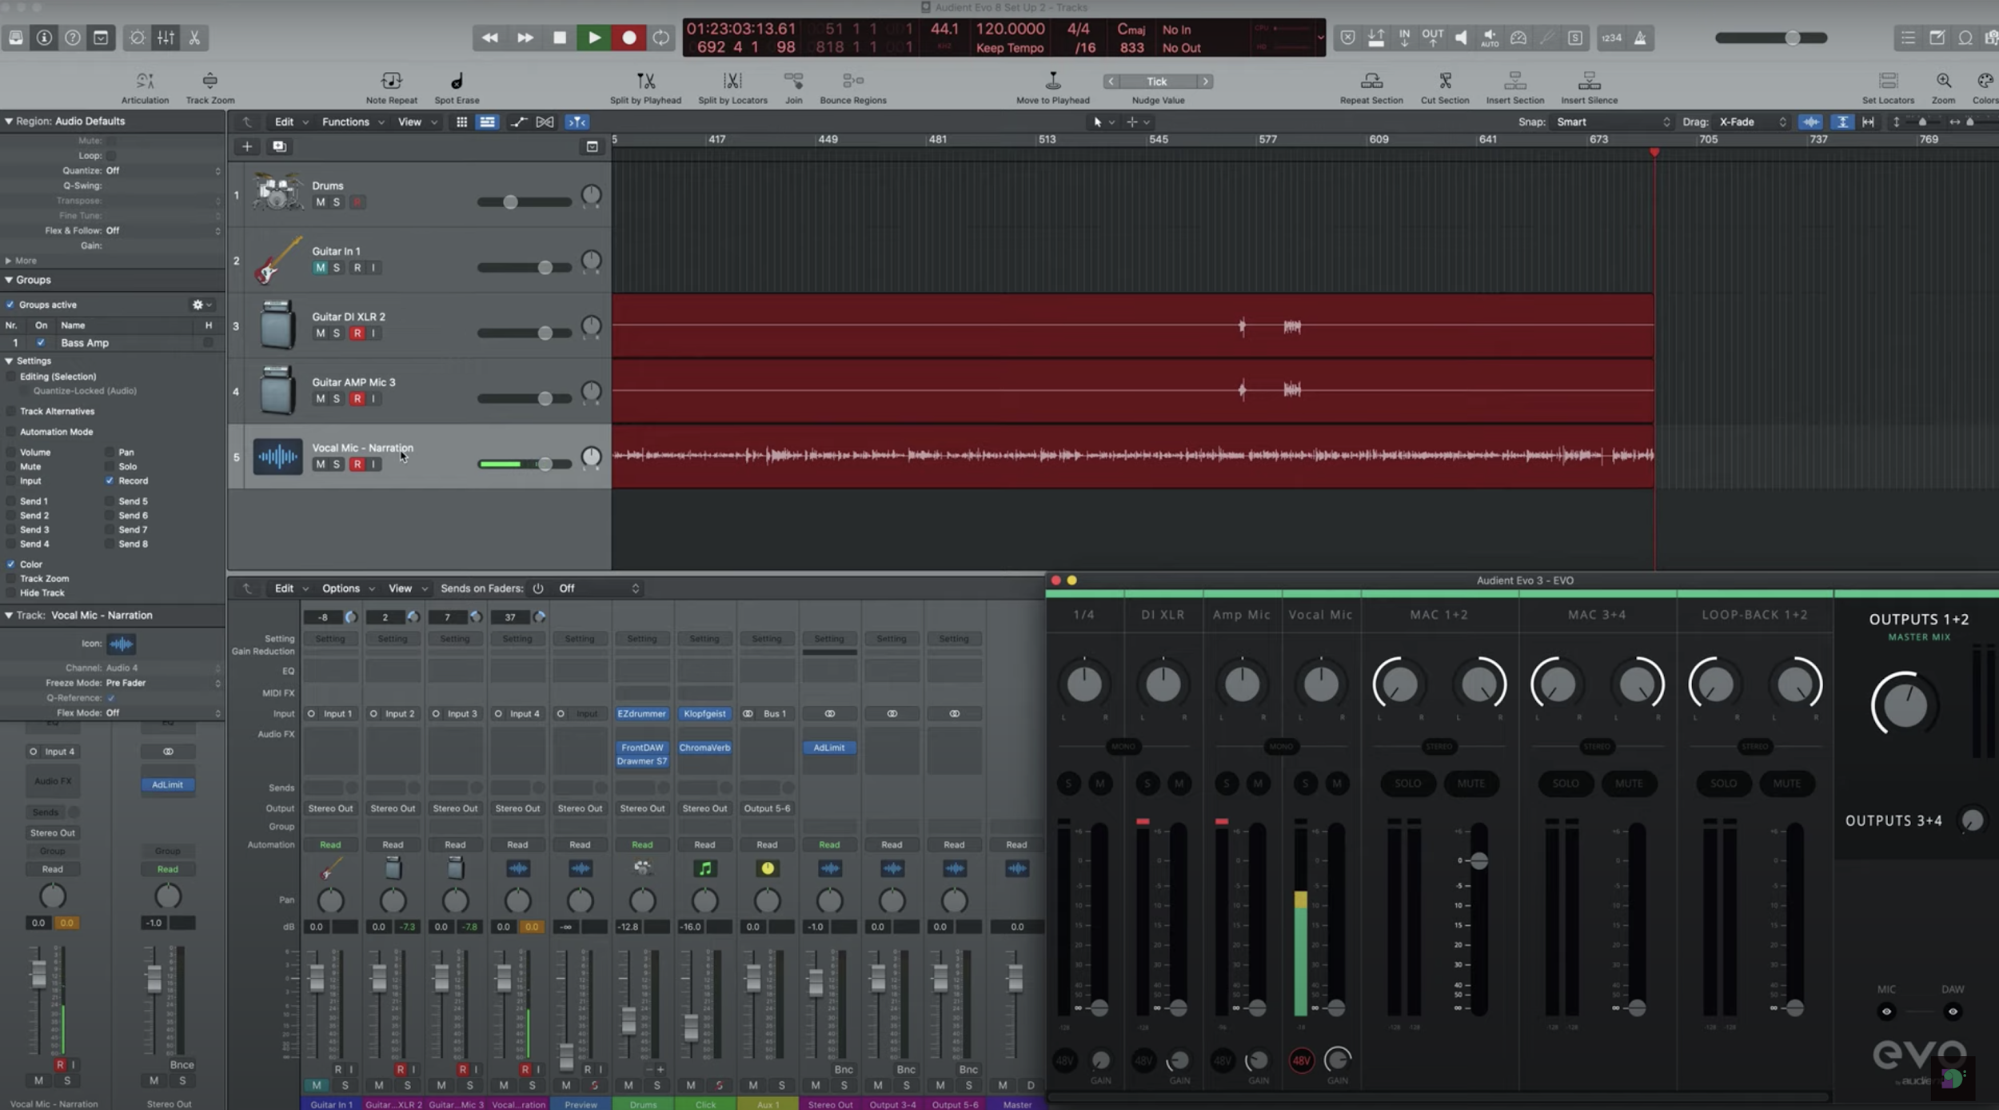The height and width of the screenshot is (1110, 1999).
Task: Toggle the Cycle loop button
Action: point(661,38)
